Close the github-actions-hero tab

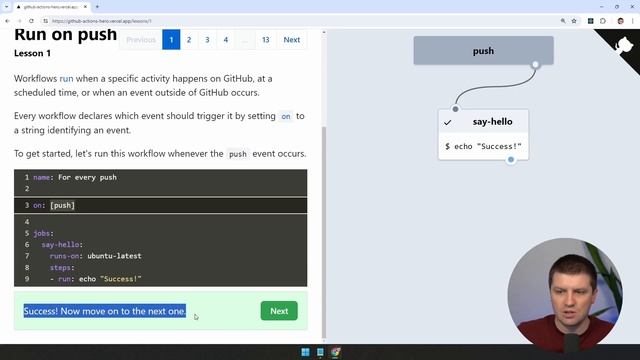click(85, 7)
